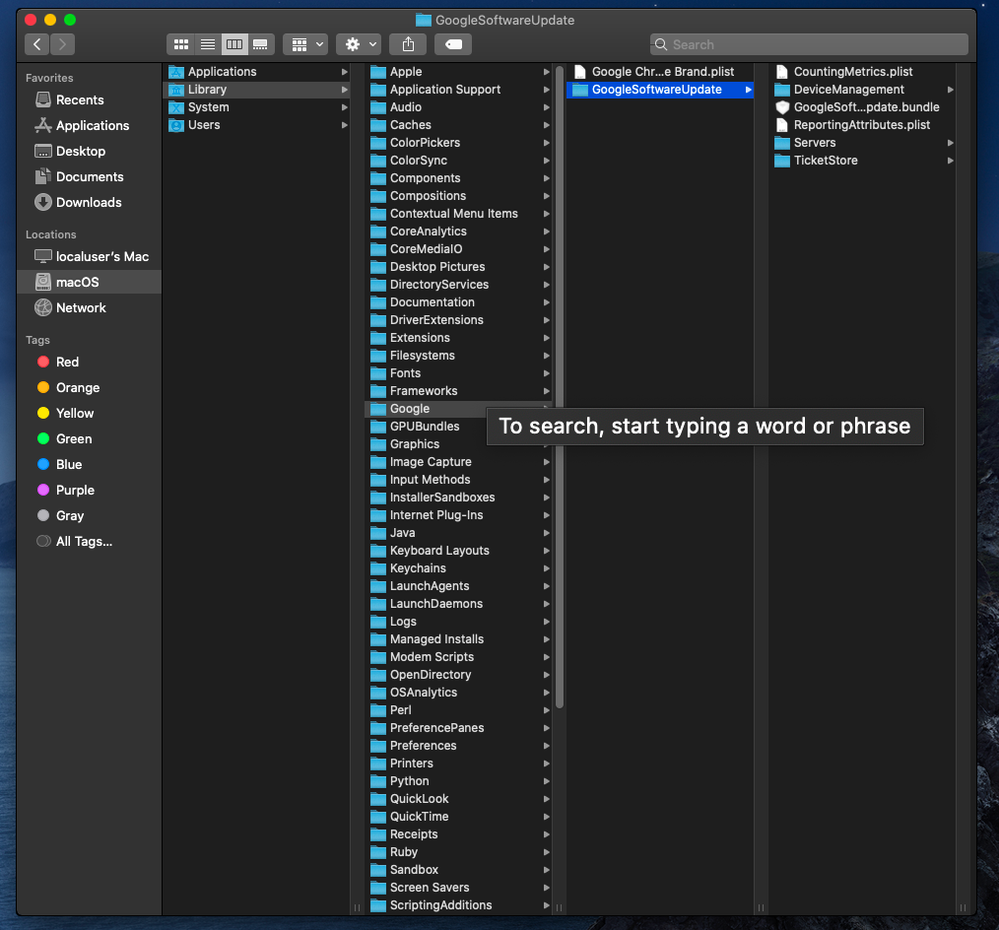999x930 pixels.
Task: Open Downloads in the sidebar
Action: click(89, 203)
